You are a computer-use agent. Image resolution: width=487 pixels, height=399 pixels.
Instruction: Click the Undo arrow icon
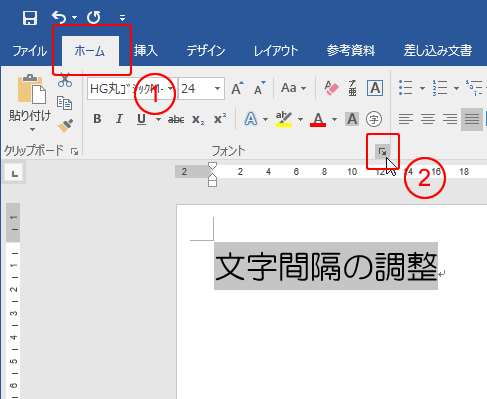(x=59, y=17)
